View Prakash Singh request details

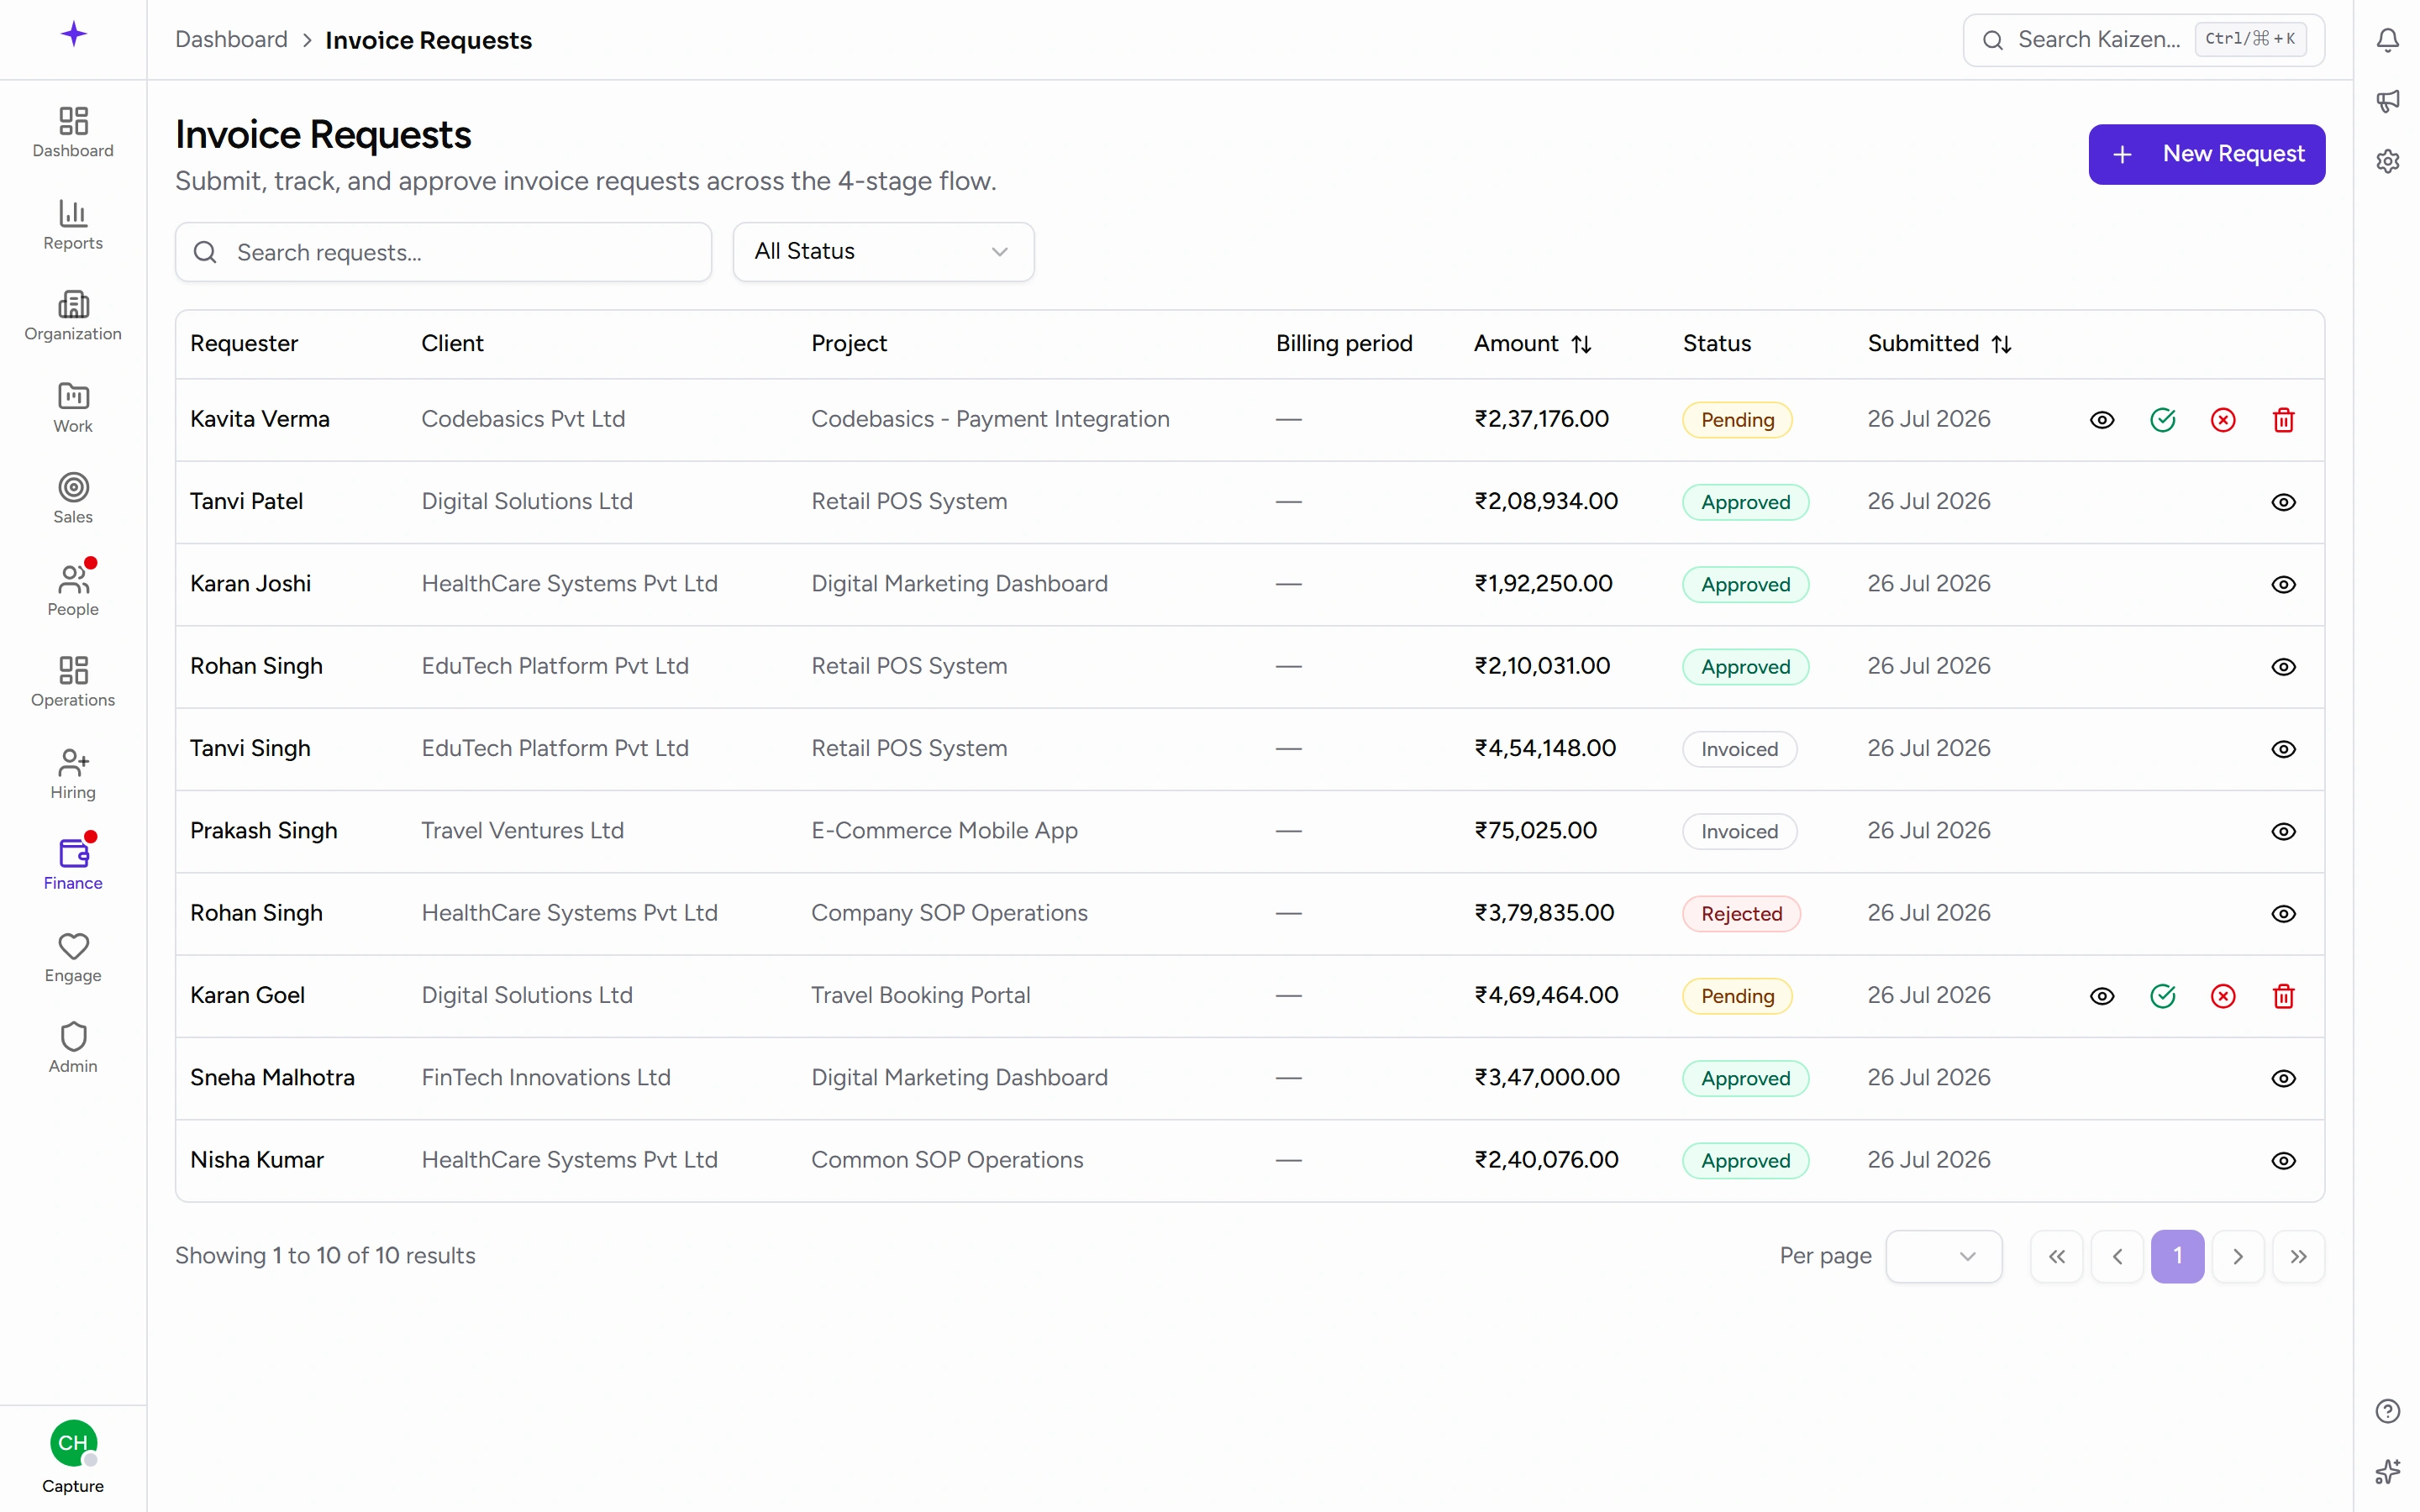[x=2283, y=831]
